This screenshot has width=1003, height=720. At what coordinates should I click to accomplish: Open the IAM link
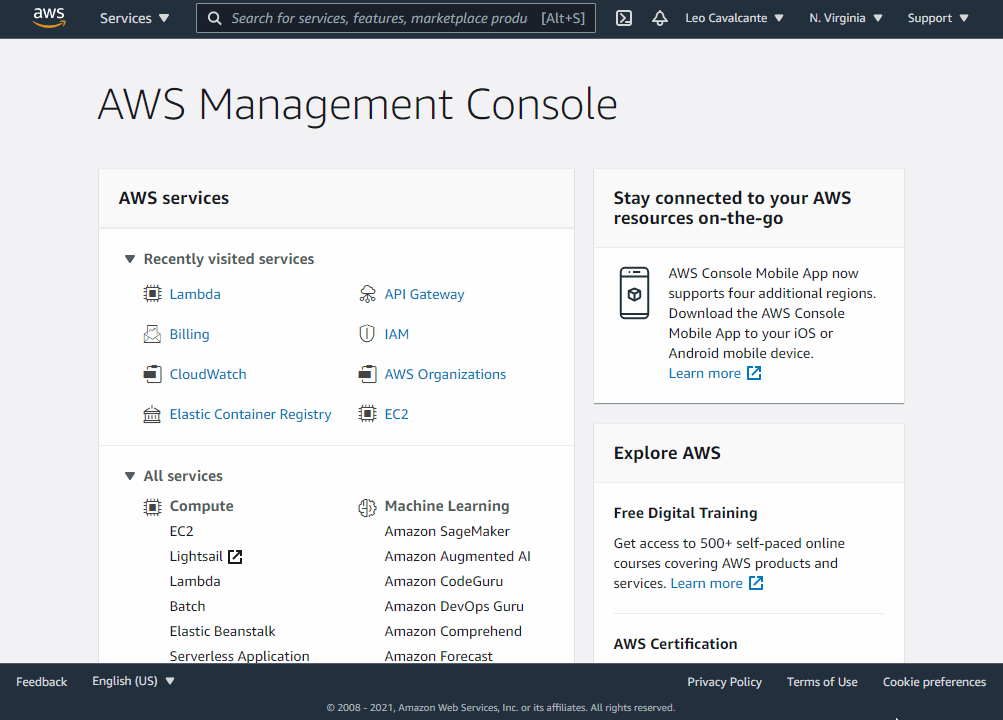tap(397, 334)
